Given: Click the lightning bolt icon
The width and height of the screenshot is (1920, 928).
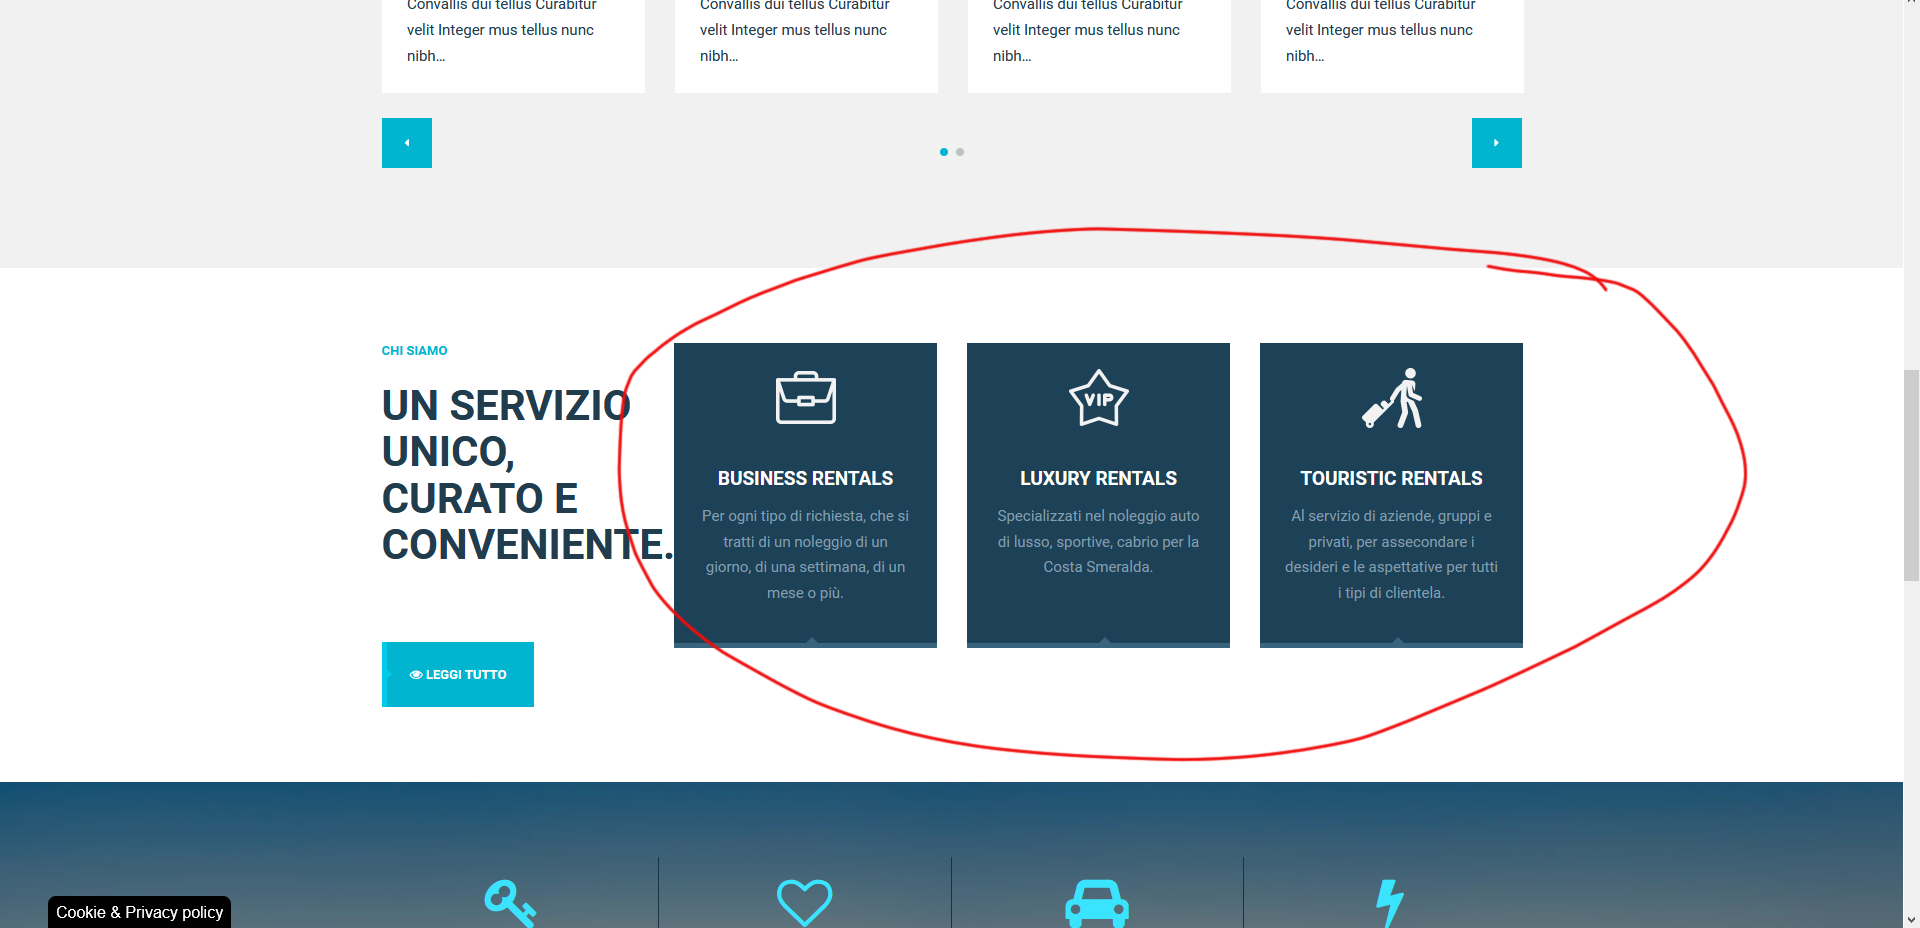Looking at the screenshot, I should click(1390, 903).
